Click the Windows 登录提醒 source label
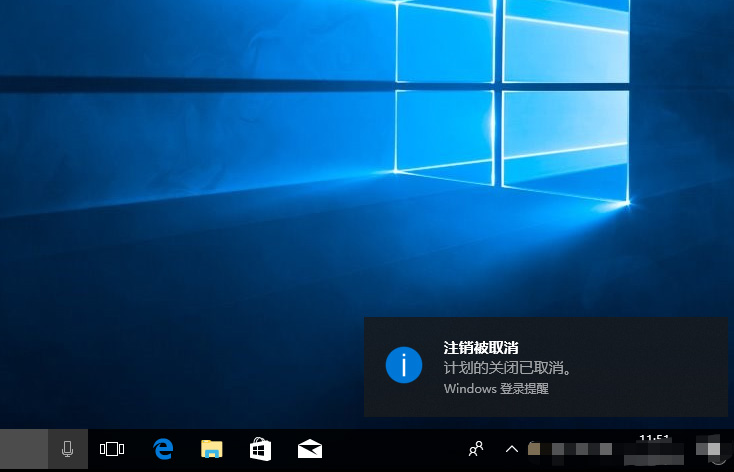 (x=495, y=389)
